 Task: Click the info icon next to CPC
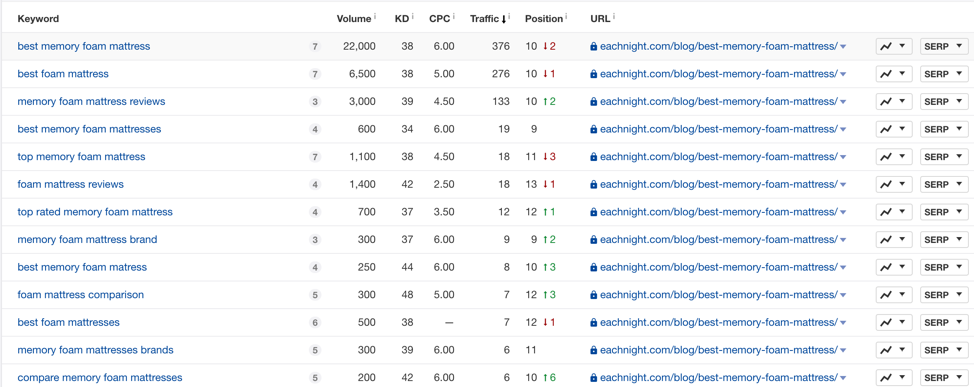coord(453,17)
